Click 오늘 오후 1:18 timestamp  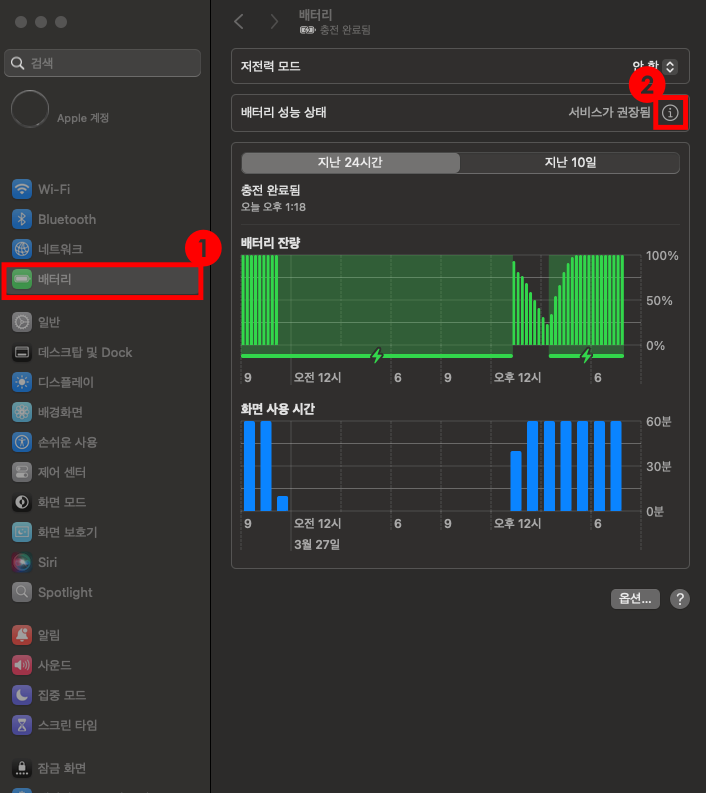coord(273,207)
